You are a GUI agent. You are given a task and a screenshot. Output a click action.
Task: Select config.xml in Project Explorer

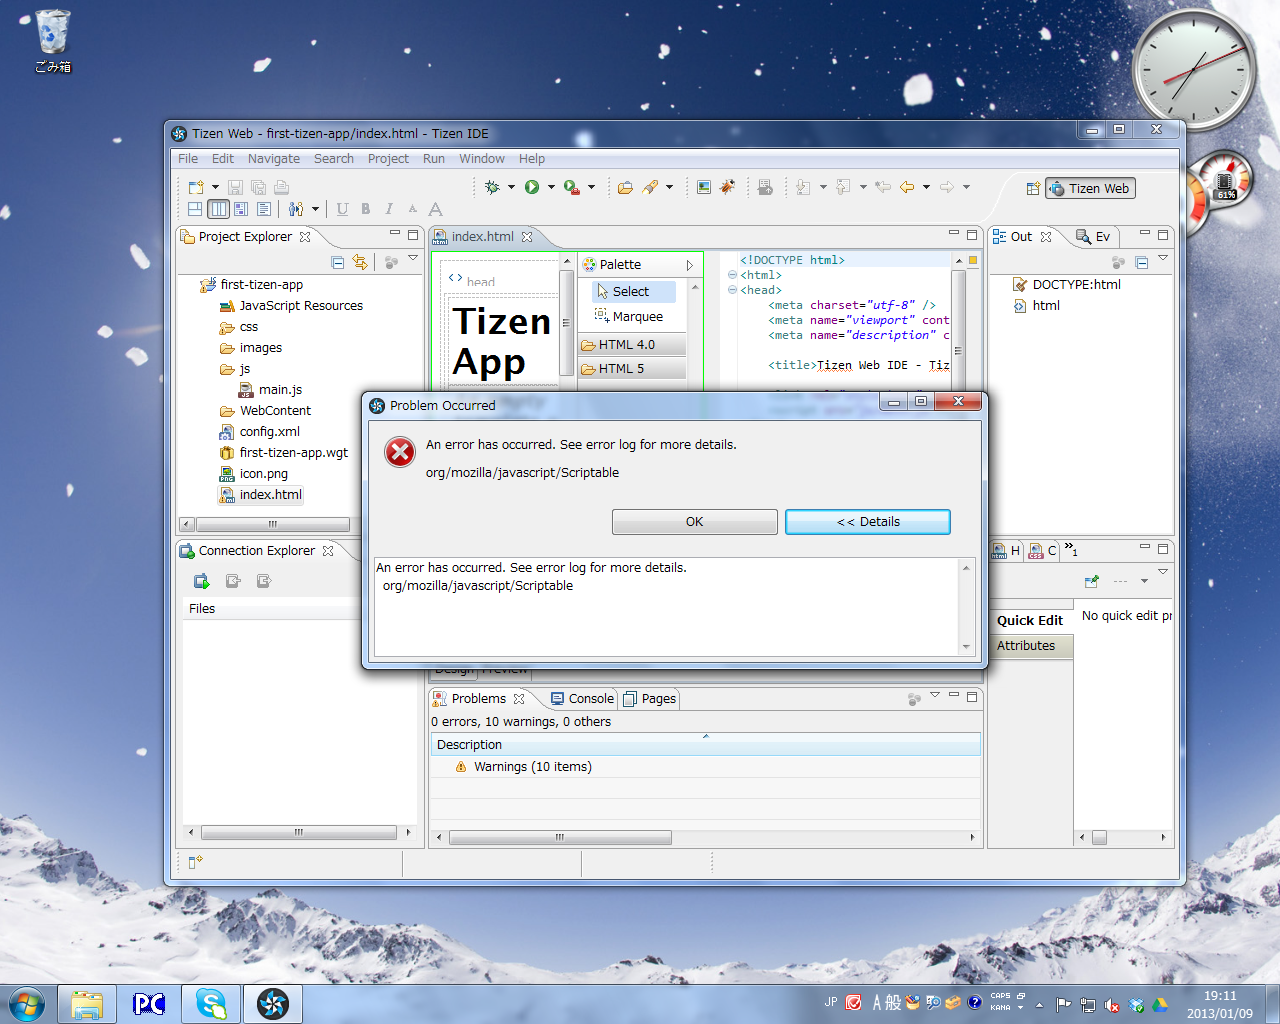pyautogui.click(x=261, y=432)
